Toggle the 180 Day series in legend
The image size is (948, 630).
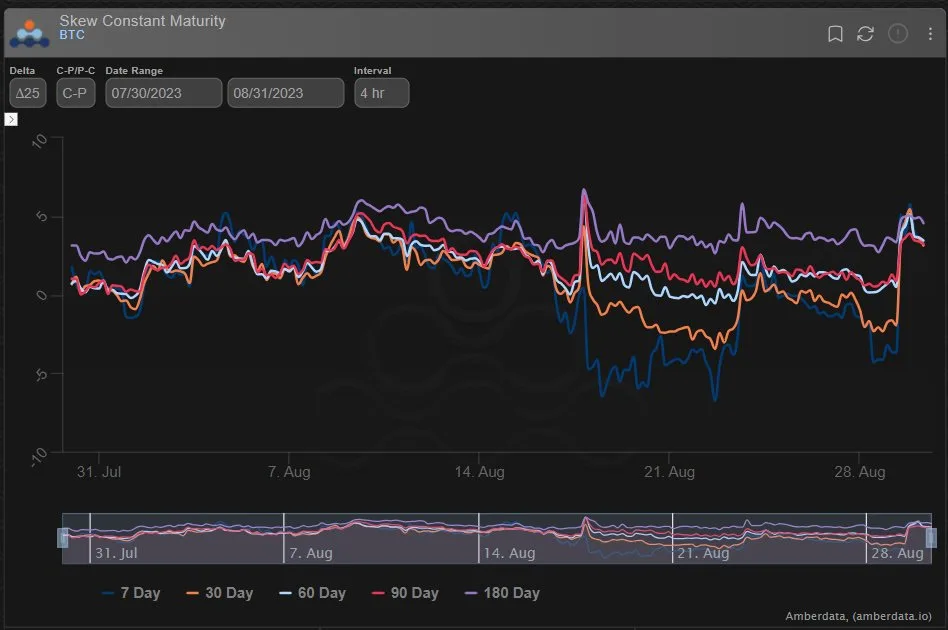click(502, 593)
